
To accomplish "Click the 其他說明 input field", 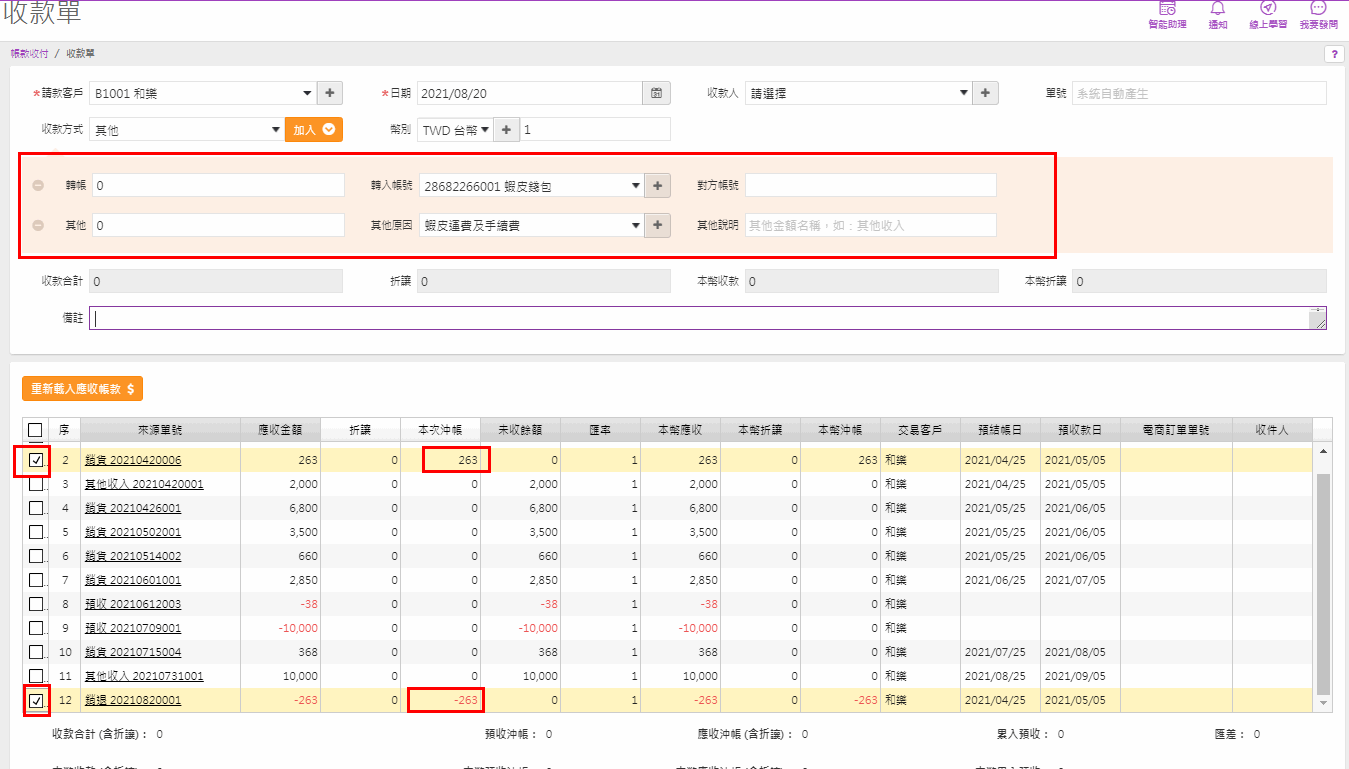I will pyautogui.click(x=871, y=225).
